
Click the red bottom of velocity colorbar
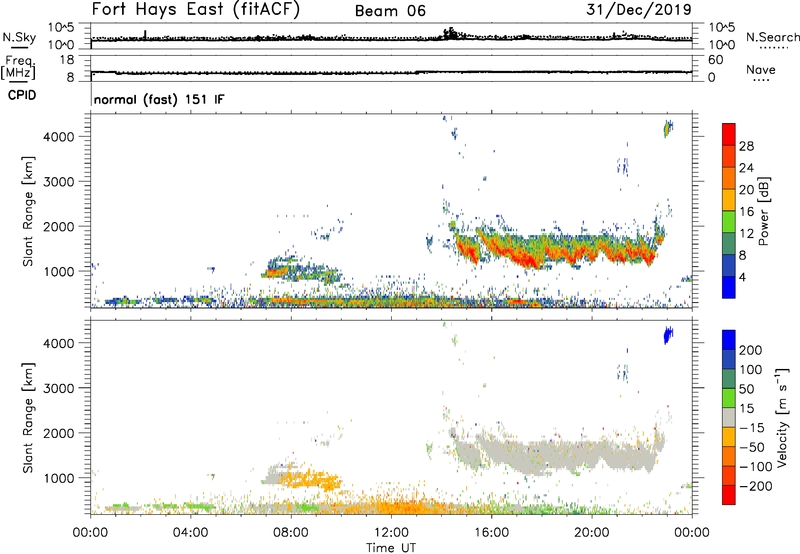(729, 495)
